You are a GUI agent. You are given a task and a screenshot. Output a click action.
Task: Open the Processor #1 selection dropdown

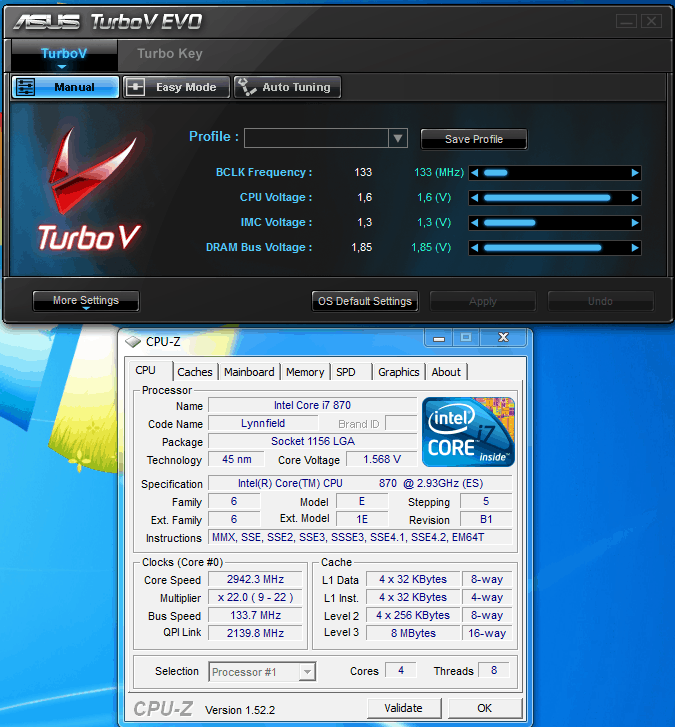pos(307,671)
